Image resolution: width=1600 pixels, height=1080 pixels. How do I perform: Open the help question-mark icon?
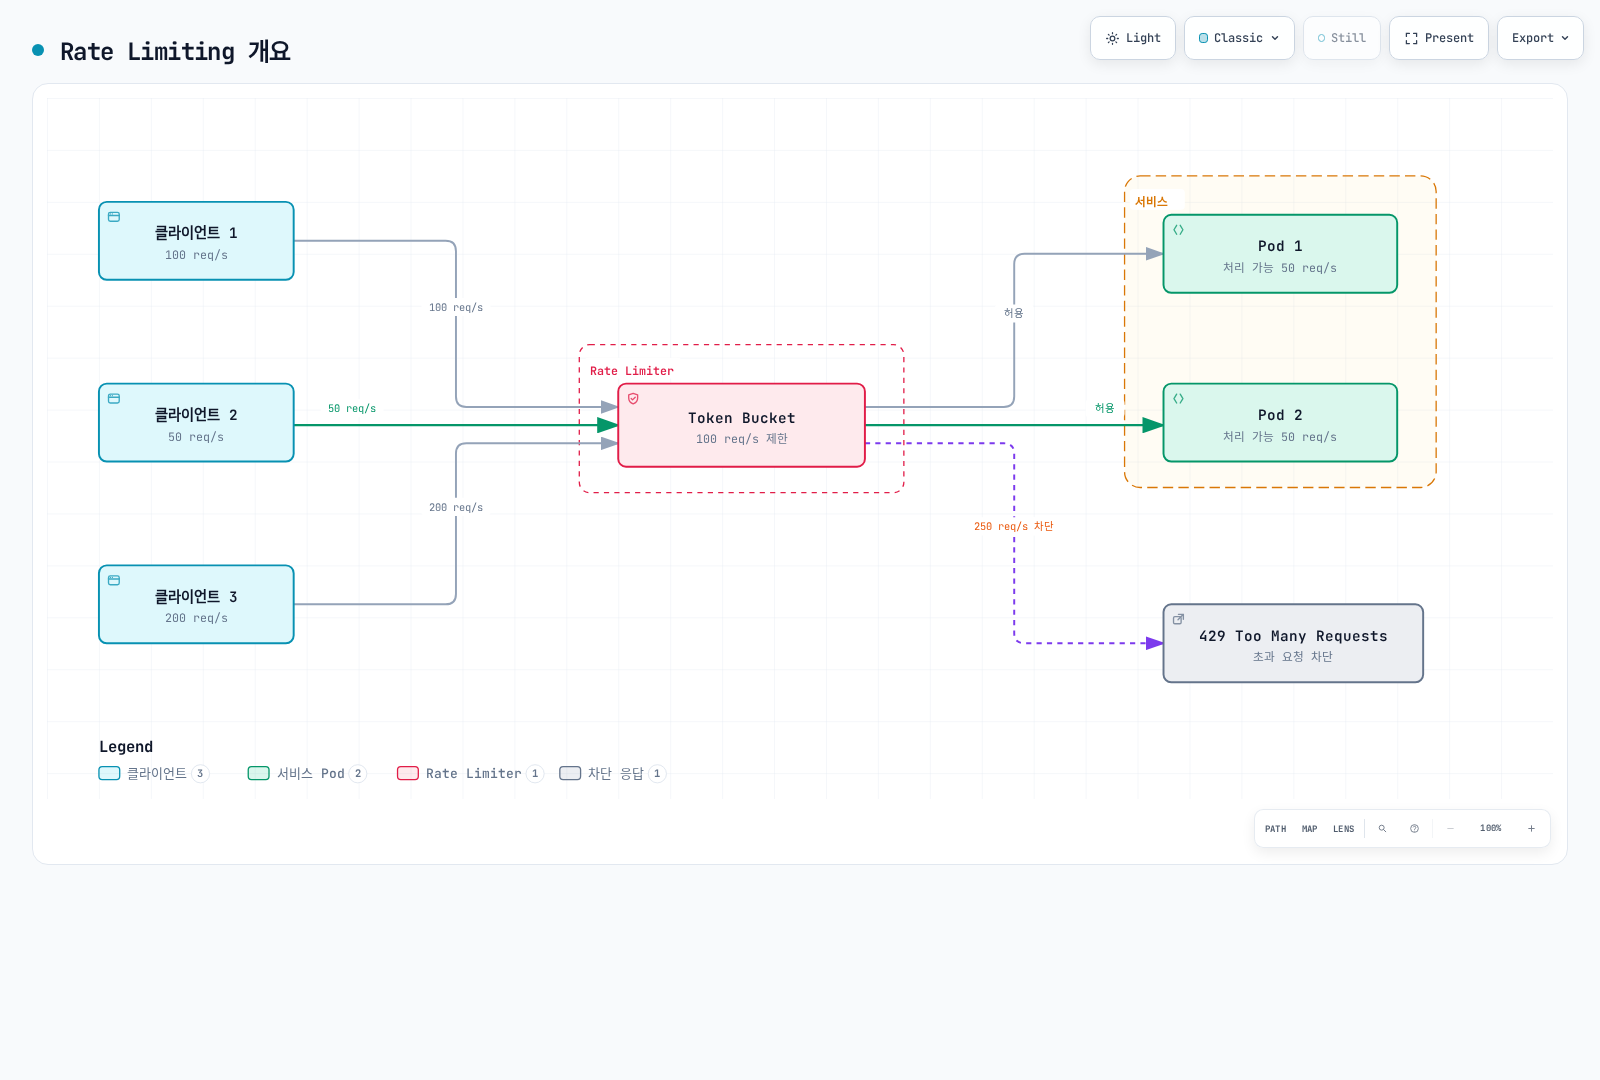coord(1414,829)
